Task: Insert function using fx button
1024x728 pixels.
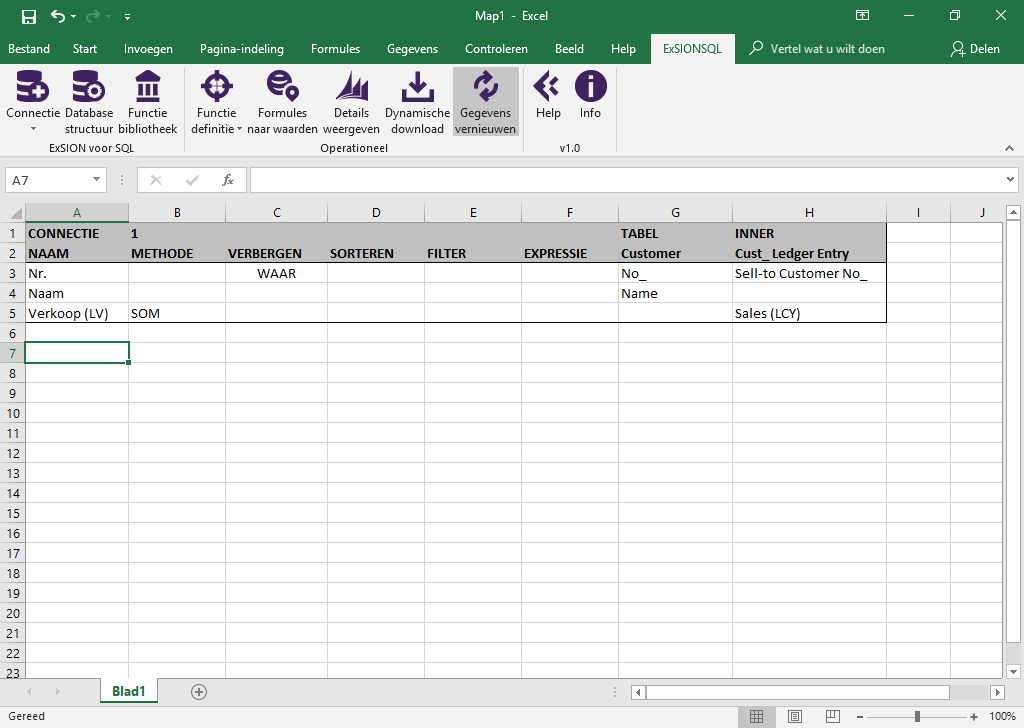Action: click(x=228, y=180)
